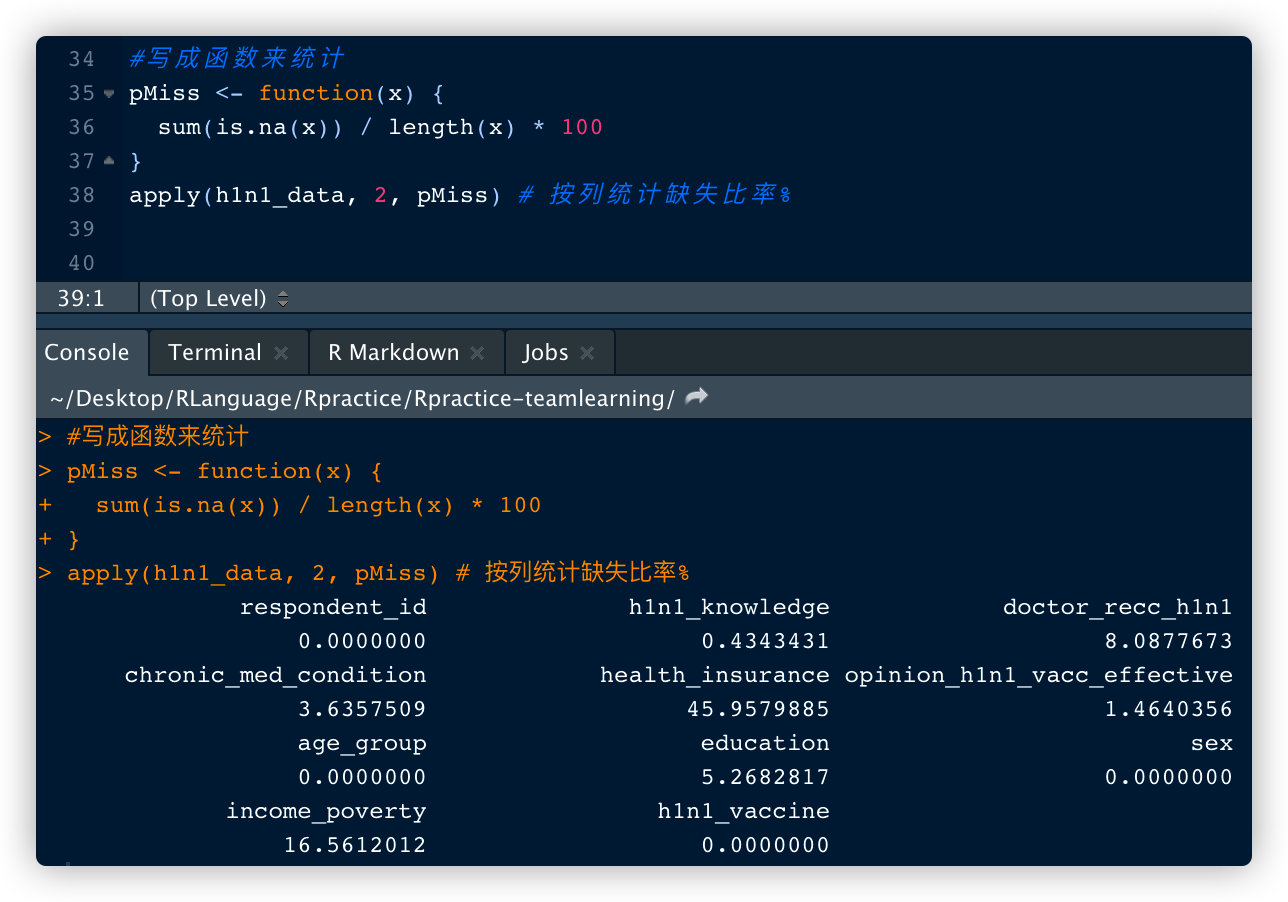Click the comment on editor line 38

point(655,195)
